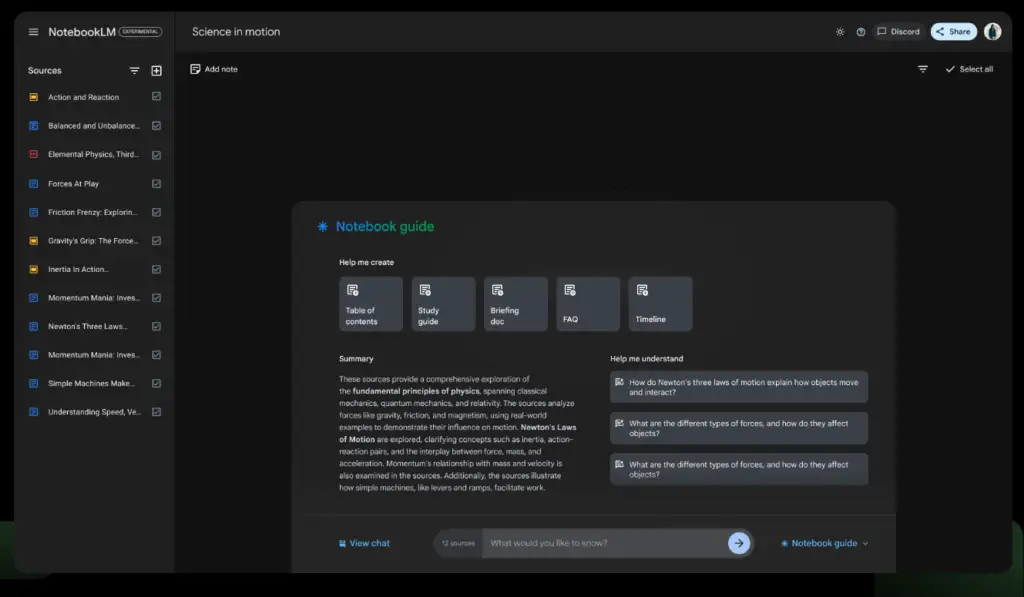Open the Simple Machines source
This screenshot has width=1024, height=597.
click(x=91, y=384)
